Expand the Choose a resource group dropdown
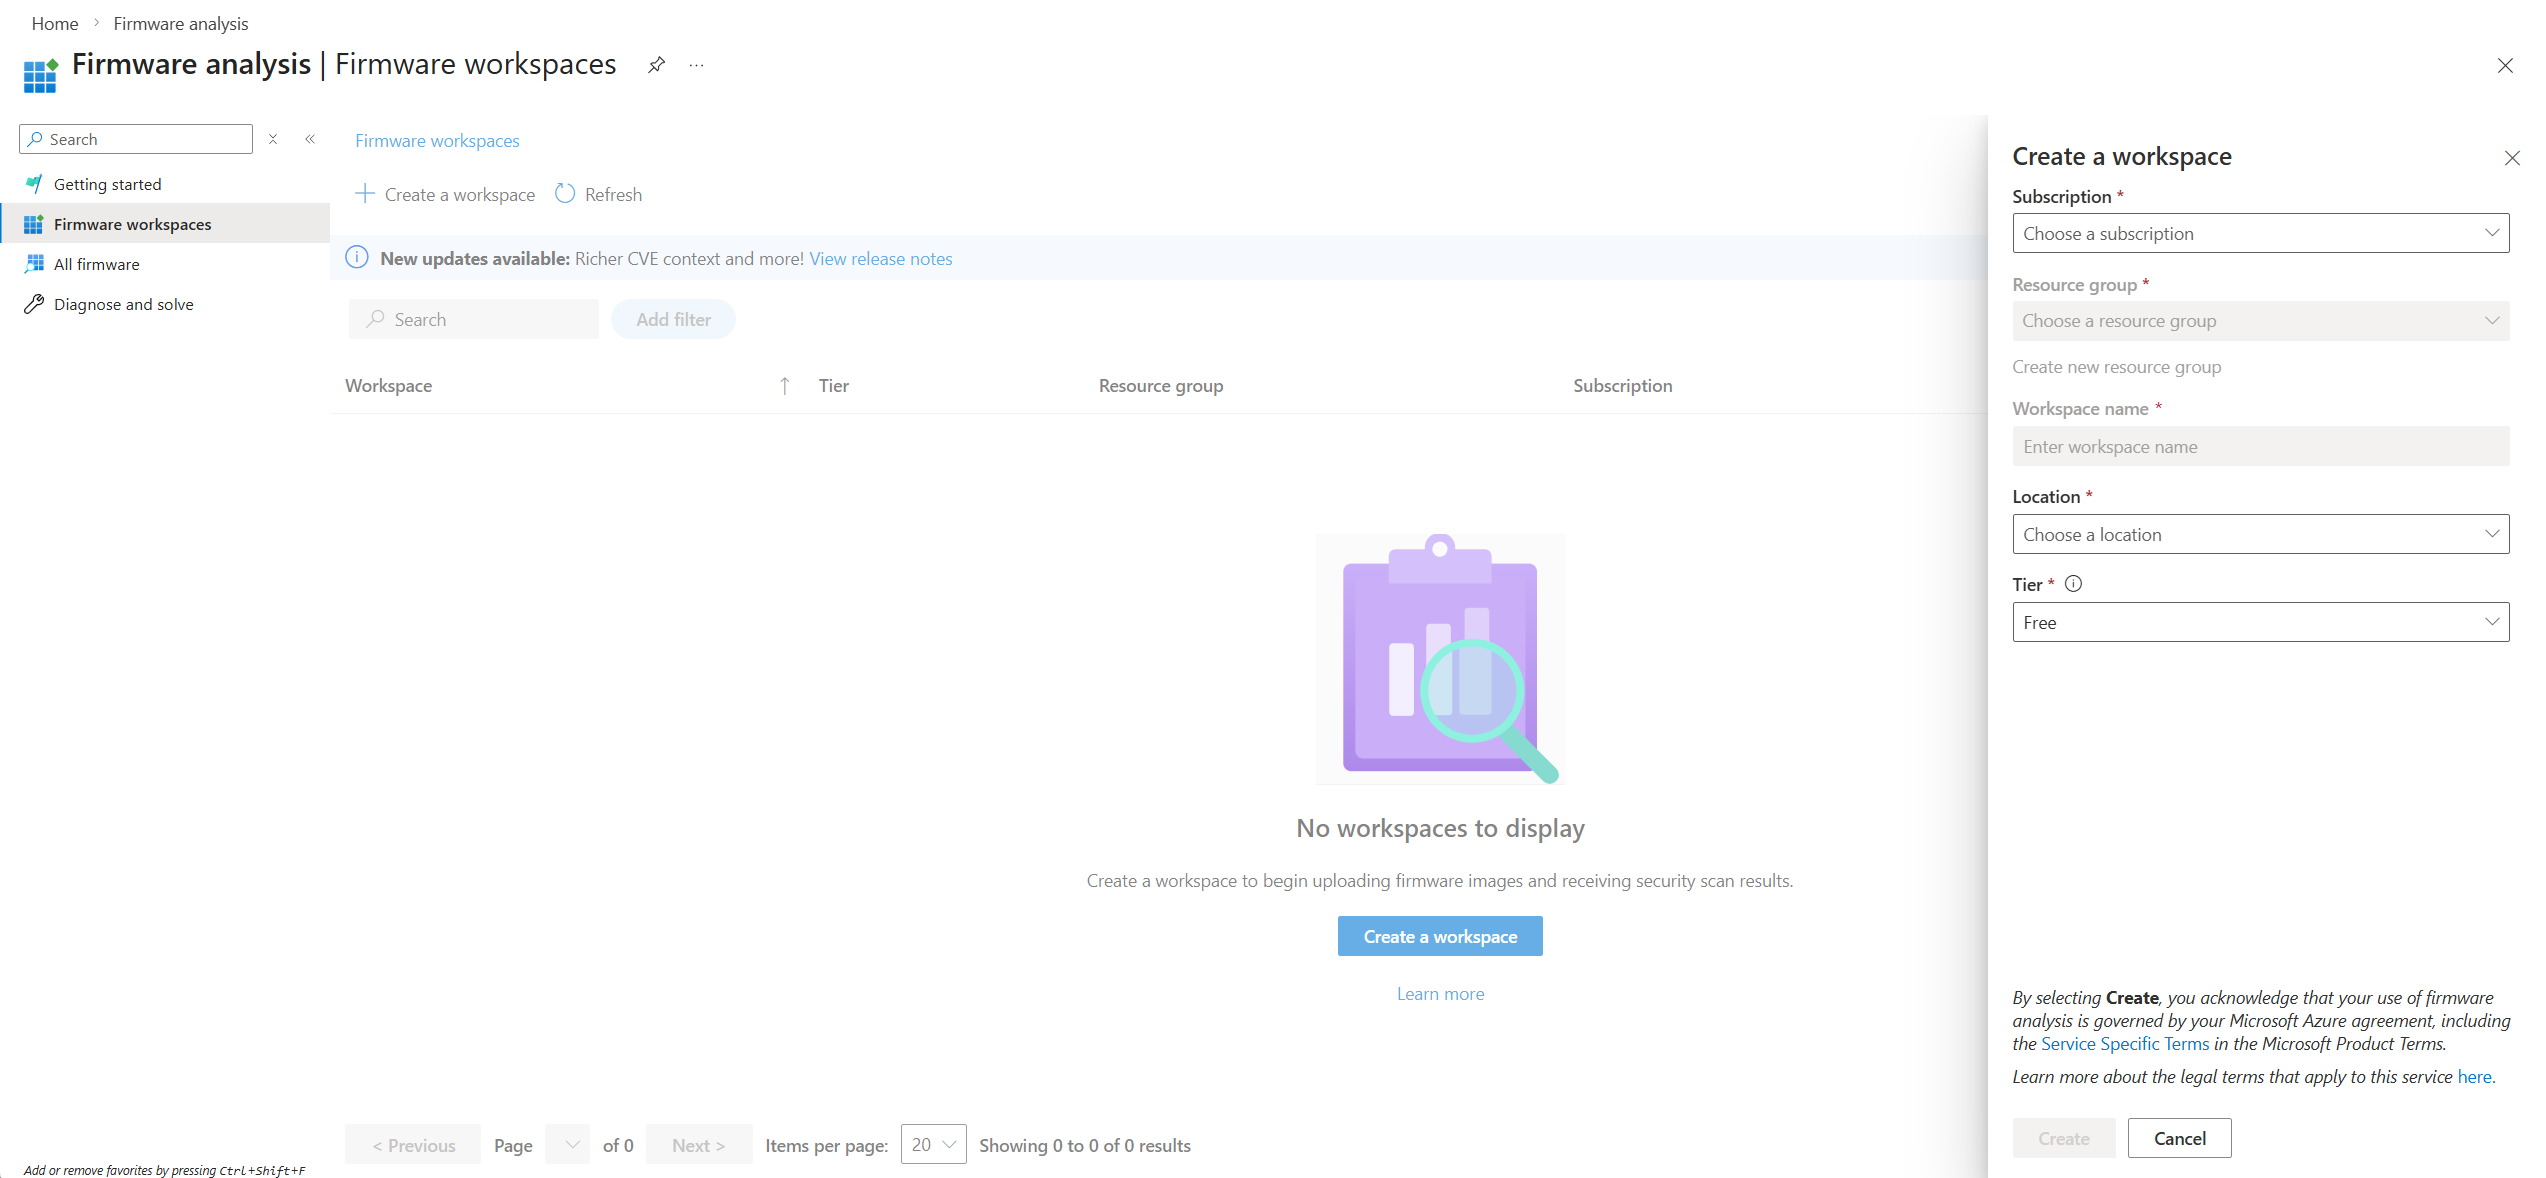The height and width of the screenshot is (1178, 2546). pos(2261,321)
